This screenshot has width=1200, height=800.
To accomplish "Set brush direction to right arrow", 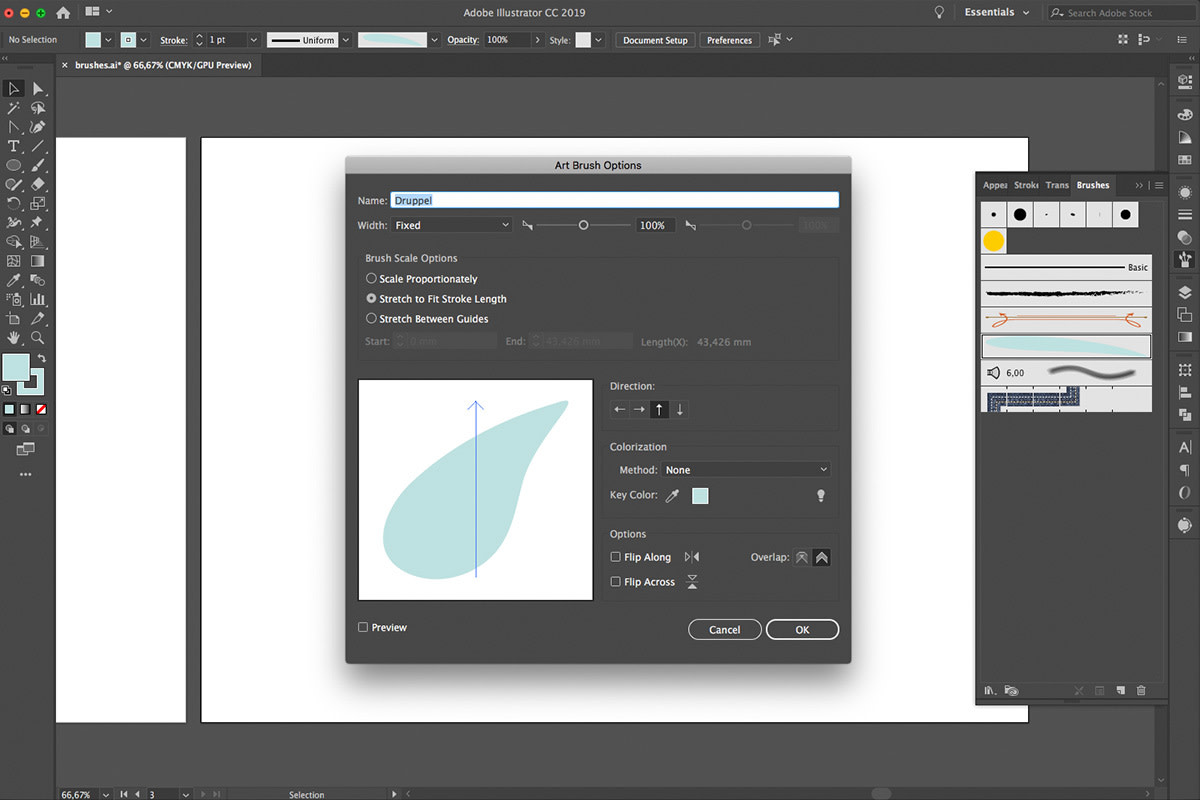I will [x=640, y=409].
